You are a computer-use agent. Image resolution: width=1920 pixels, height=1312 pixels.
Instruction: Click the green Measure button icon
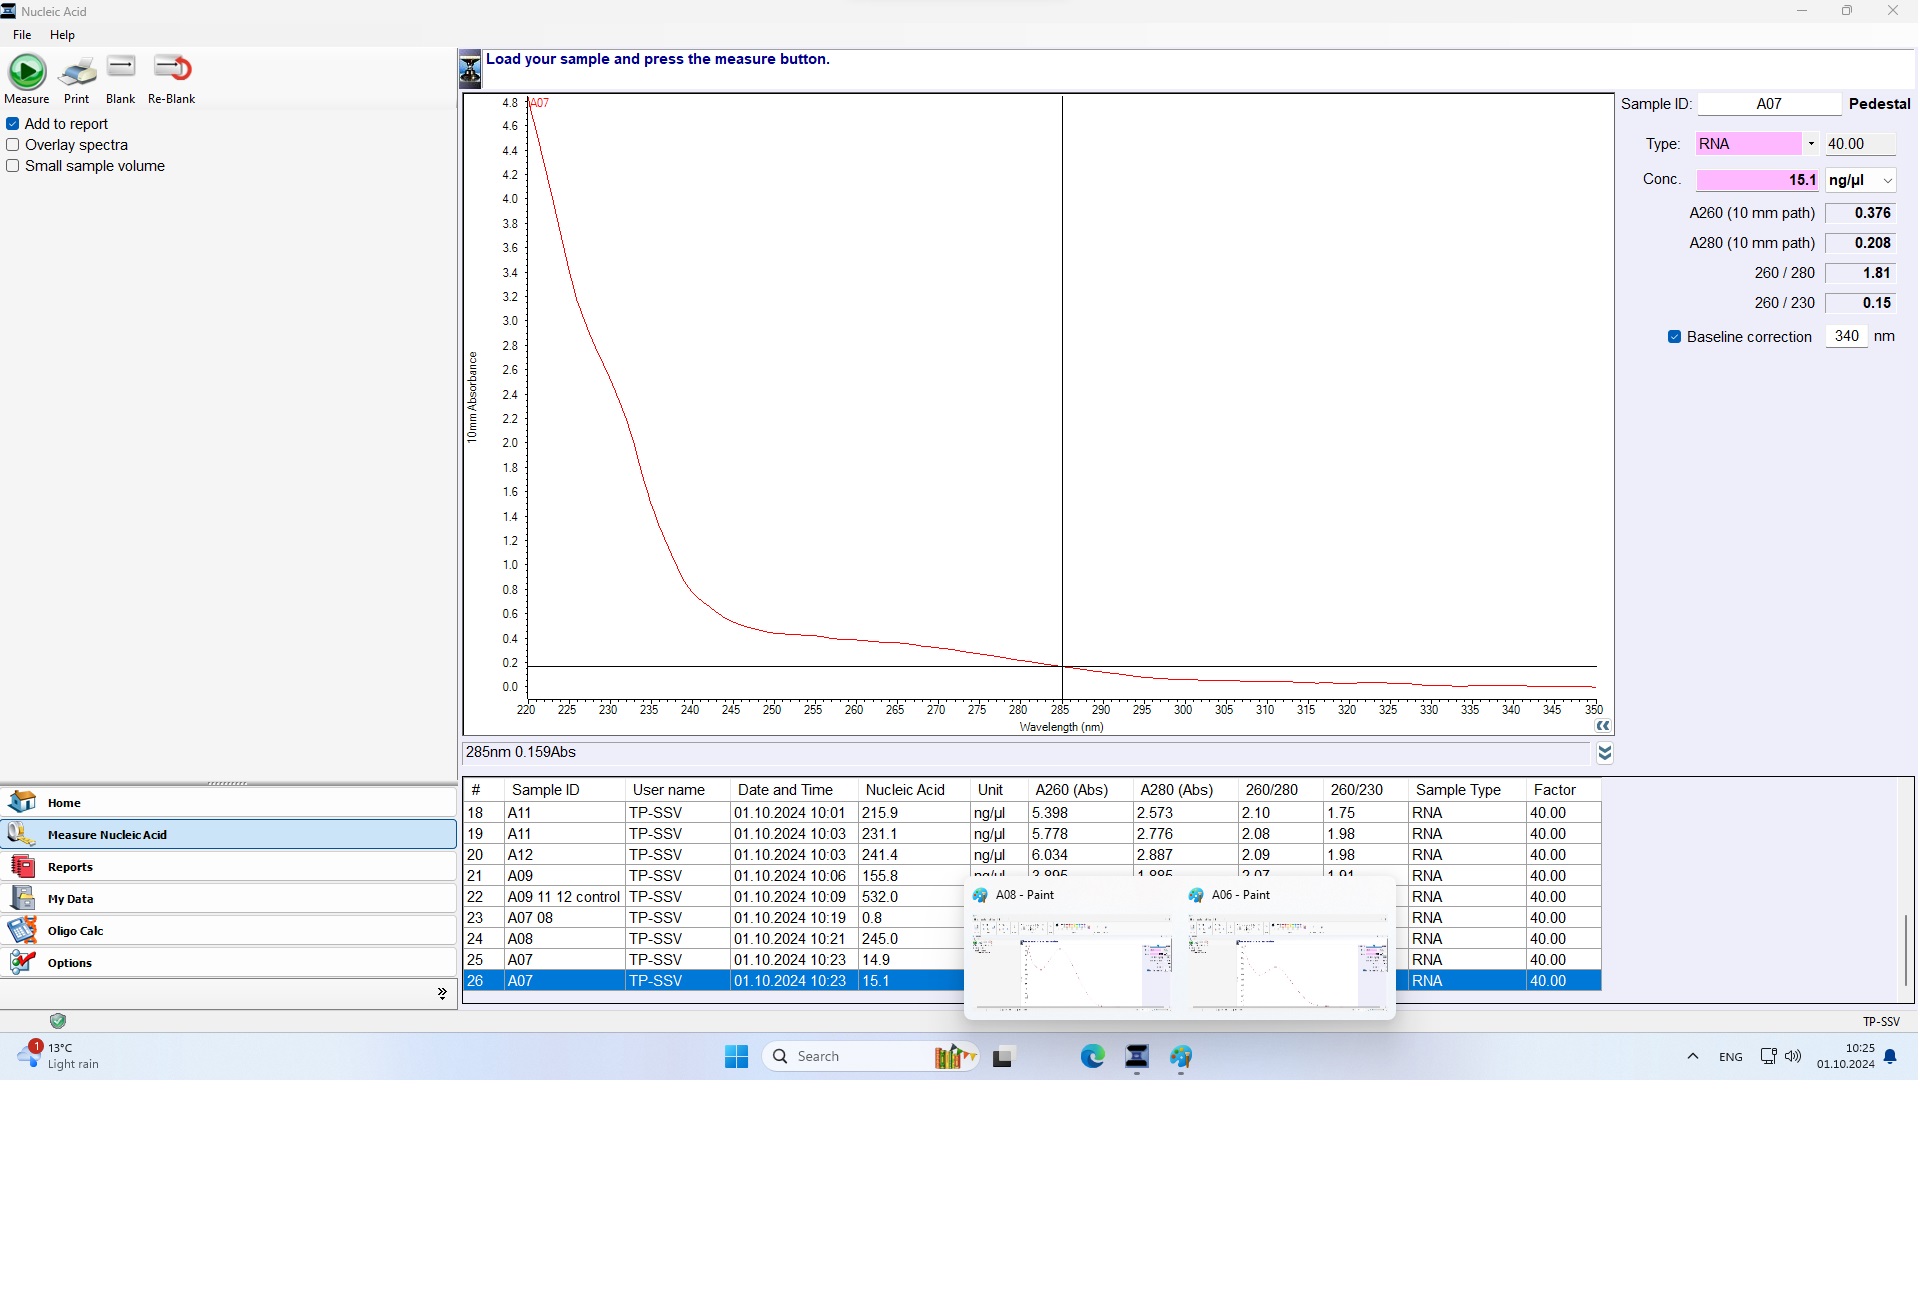click(27, 72)
